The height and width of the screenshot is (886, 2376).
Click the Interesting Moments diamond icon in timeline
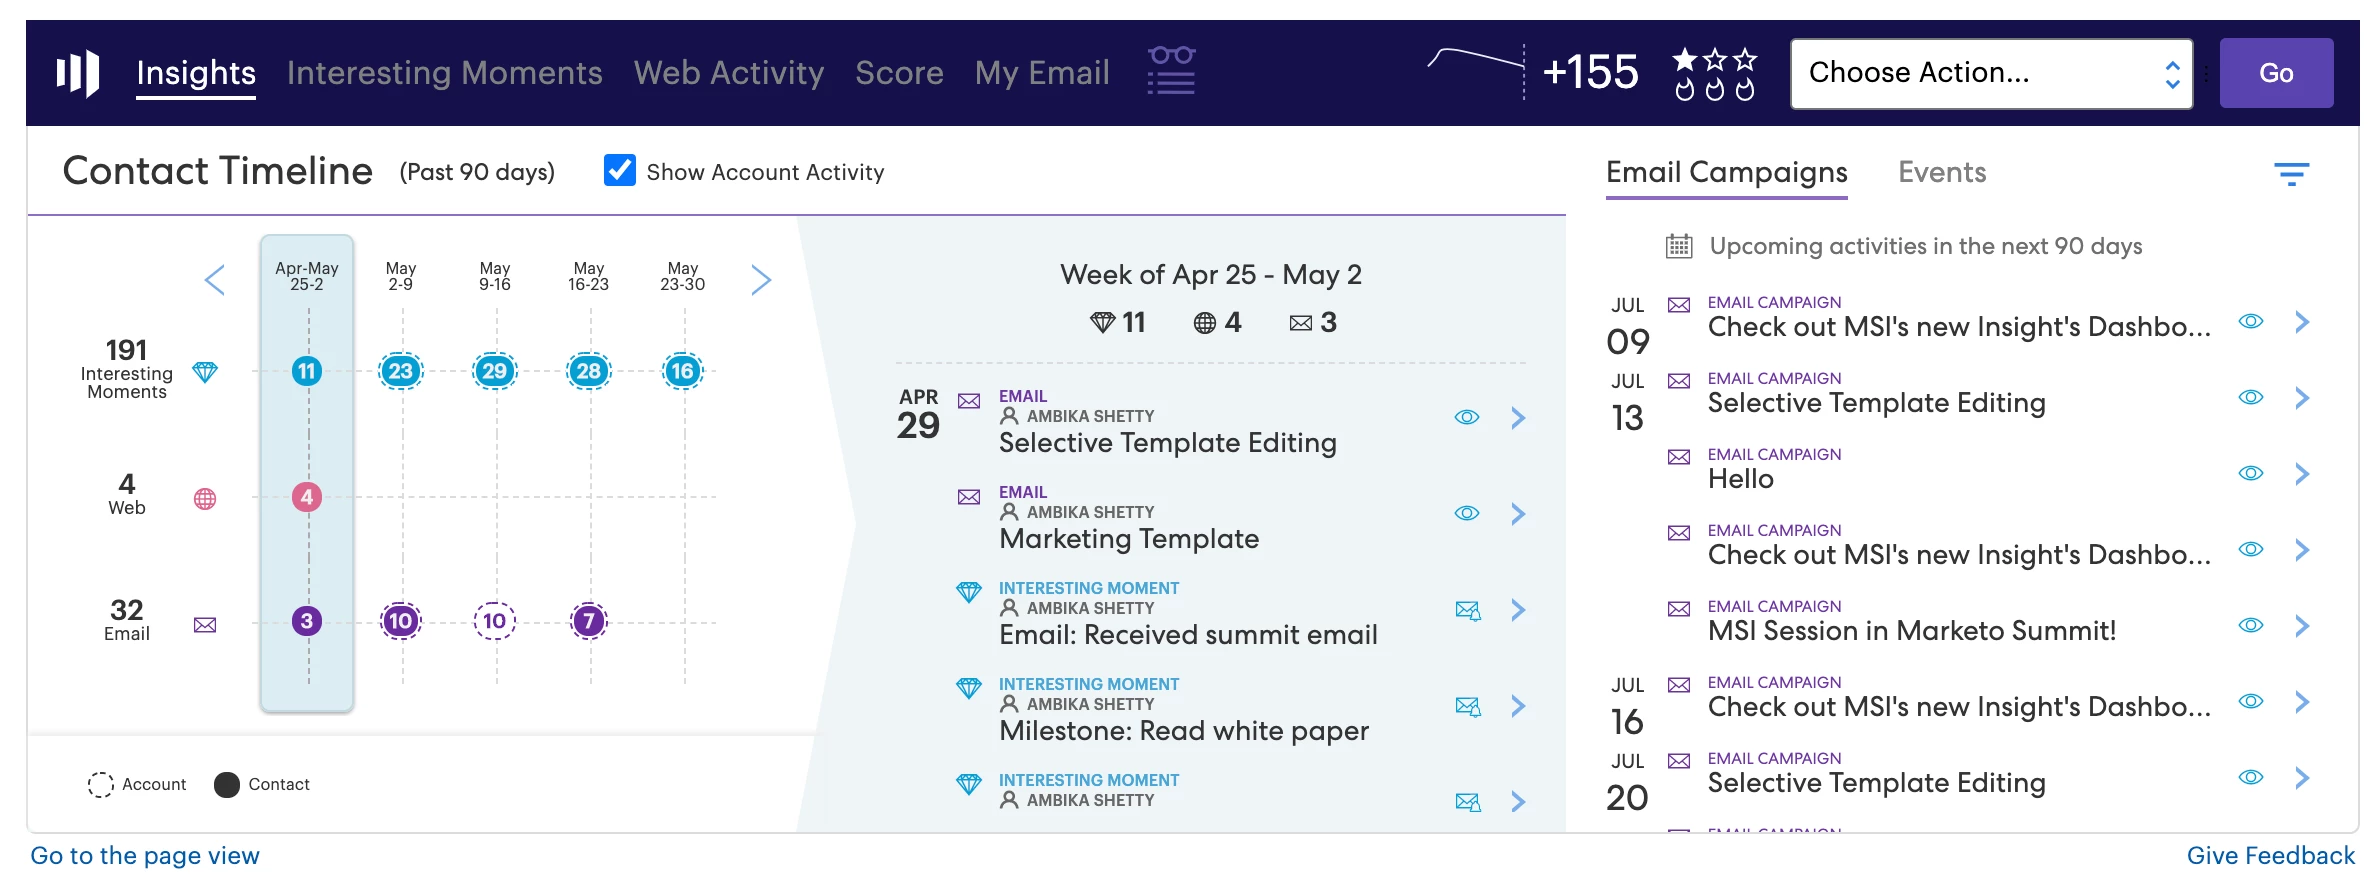(x=205, y=372)
